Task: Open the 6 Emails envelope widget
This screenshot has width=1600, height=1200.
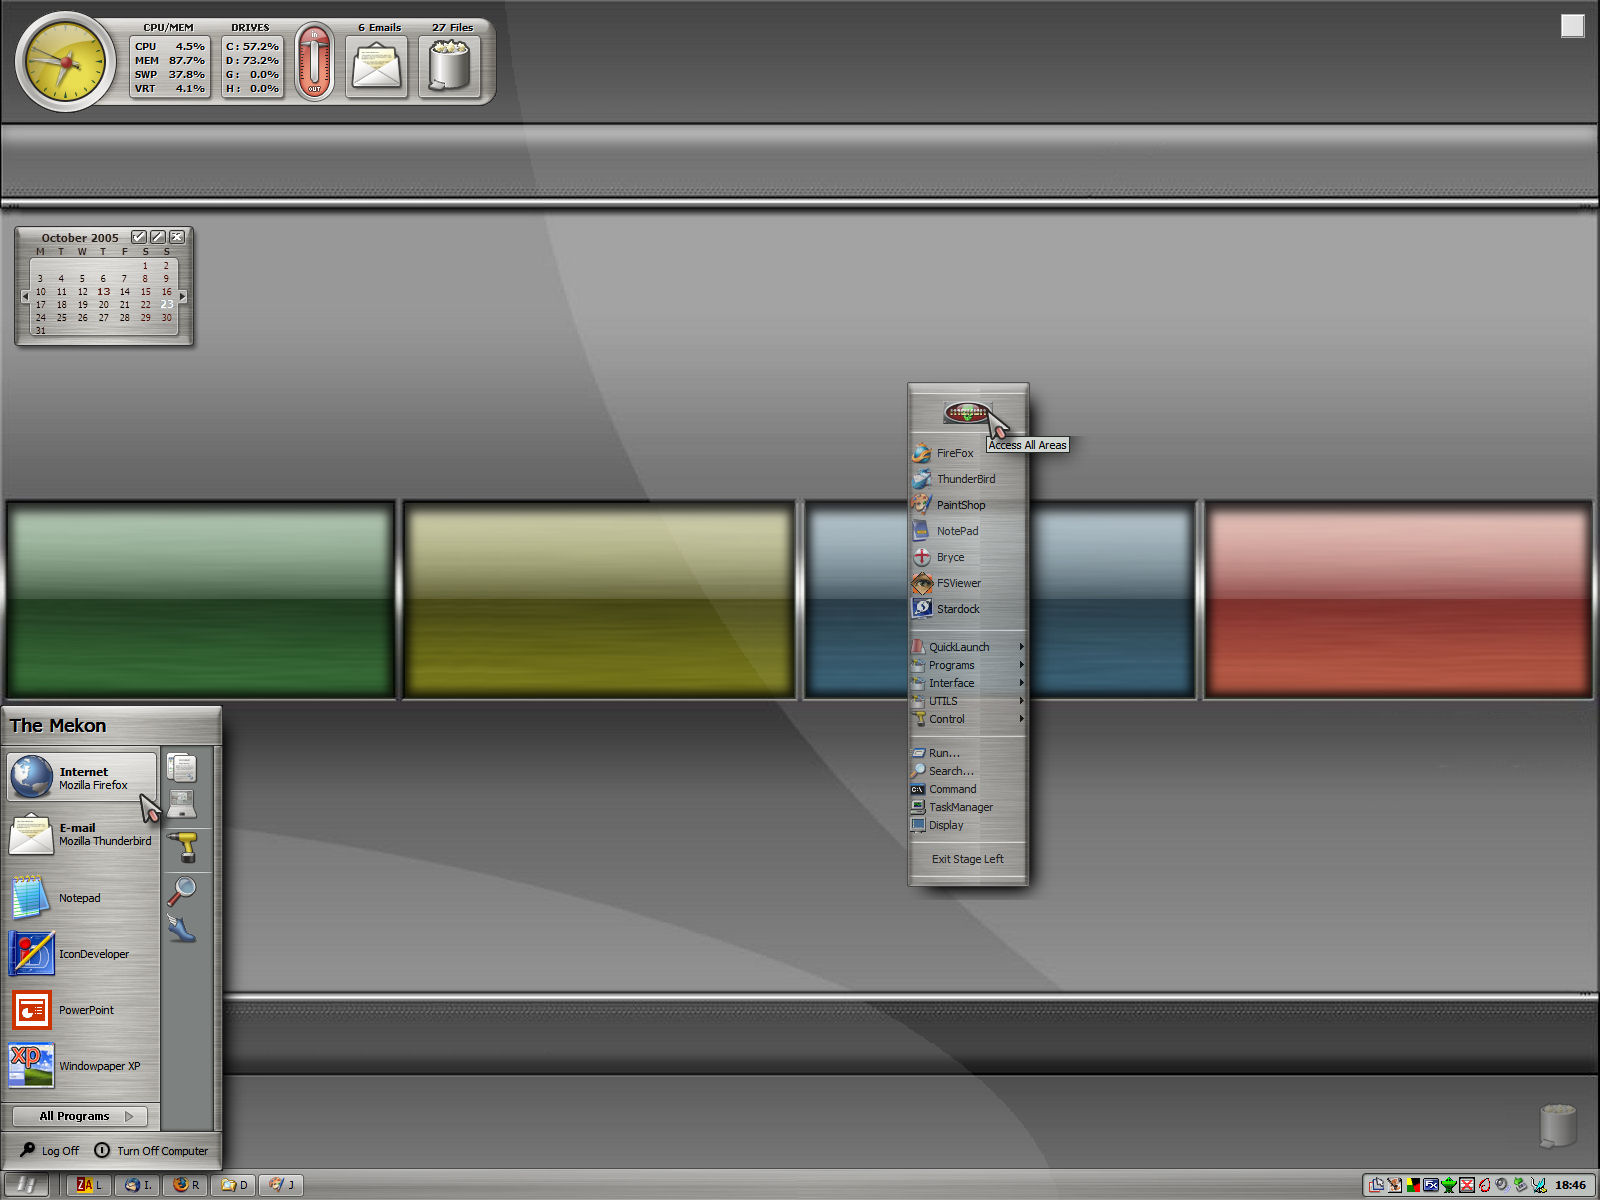Action: (x=376, y=66)
